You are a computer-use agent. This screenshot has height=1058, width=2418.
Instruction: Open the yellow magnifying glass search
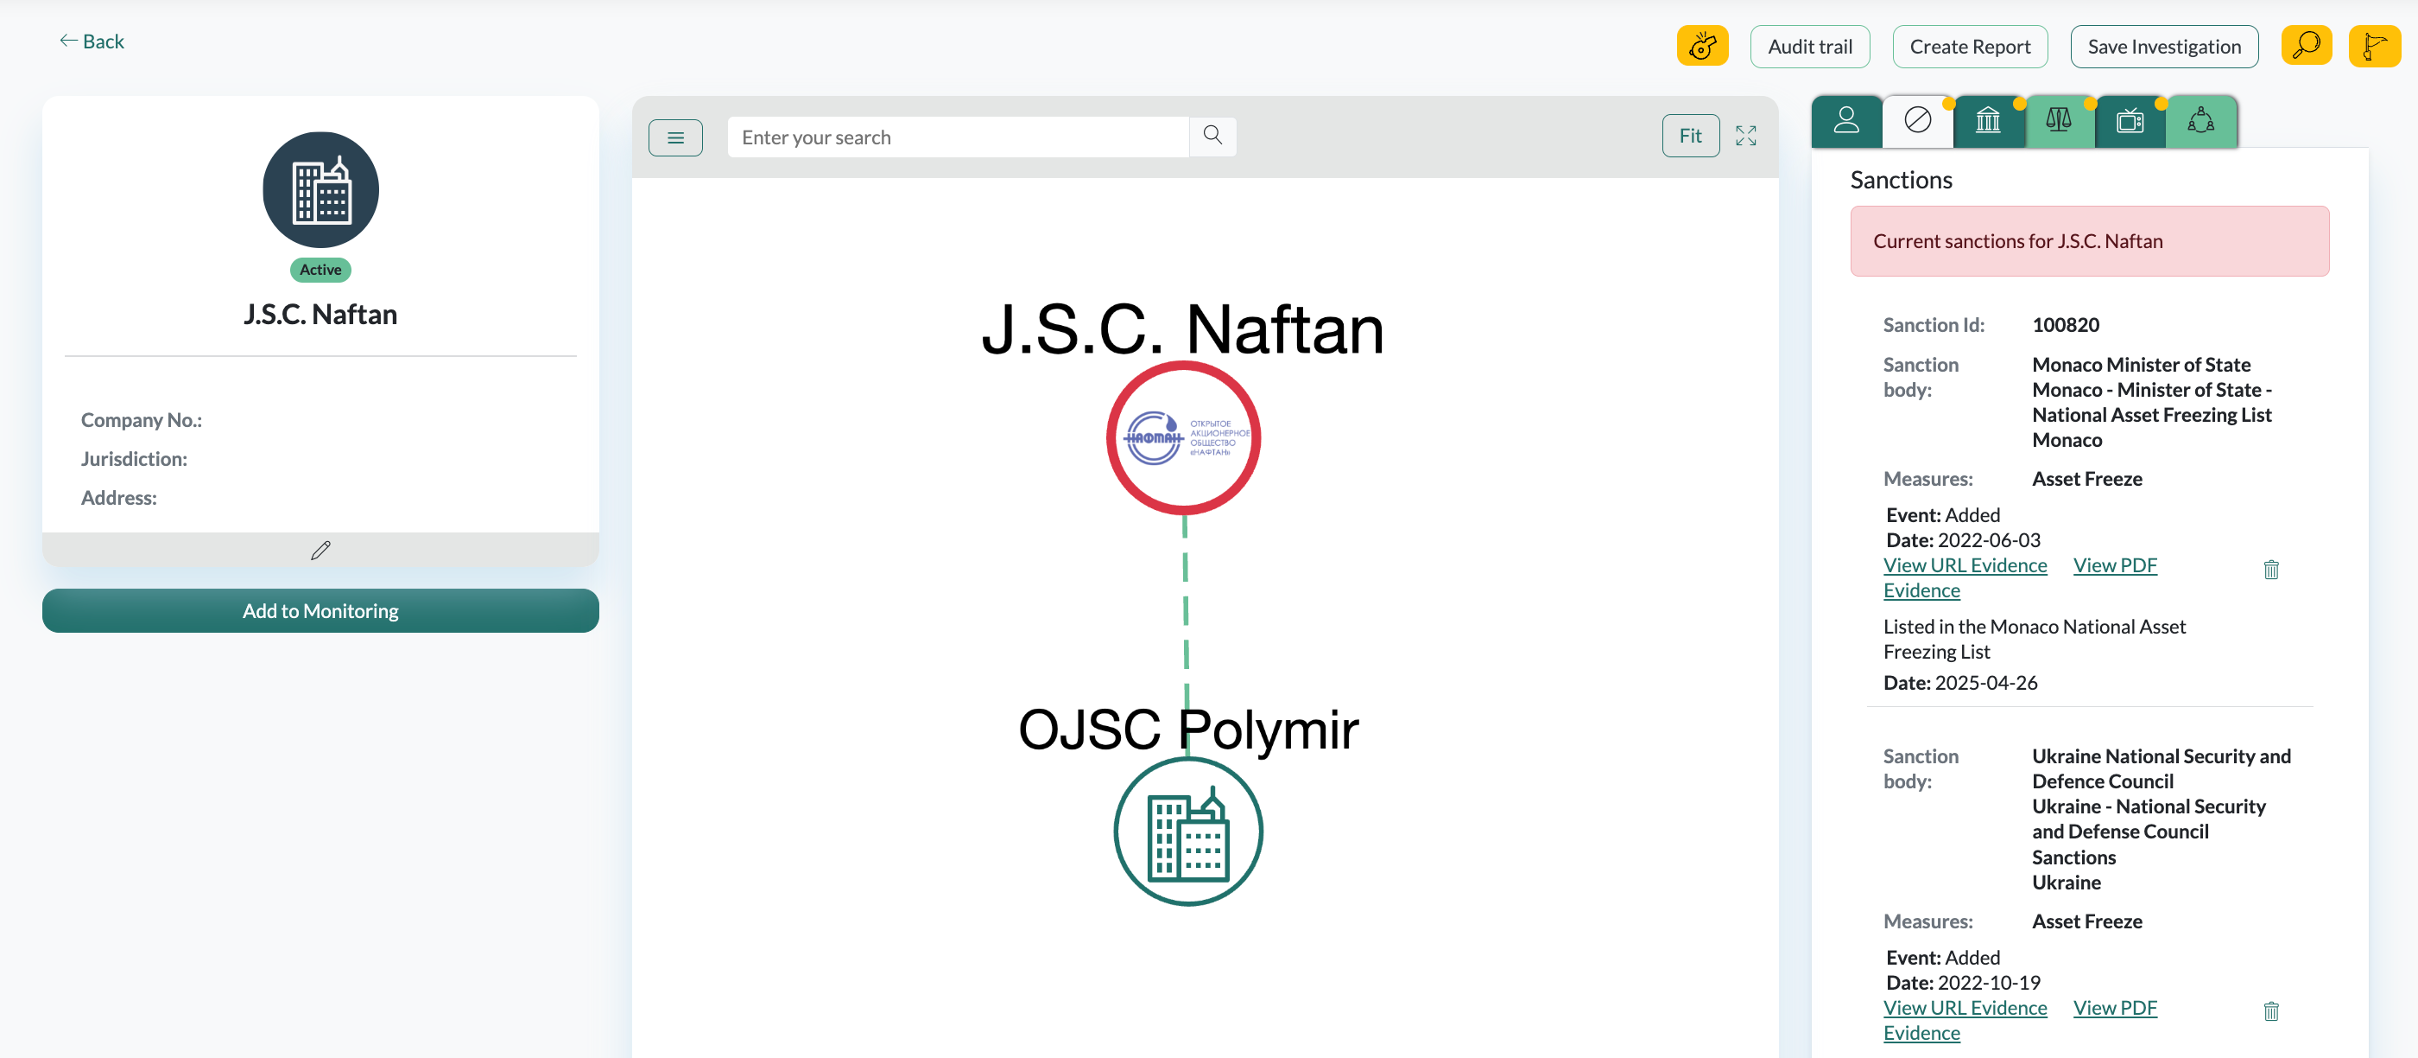(2306, 46)
